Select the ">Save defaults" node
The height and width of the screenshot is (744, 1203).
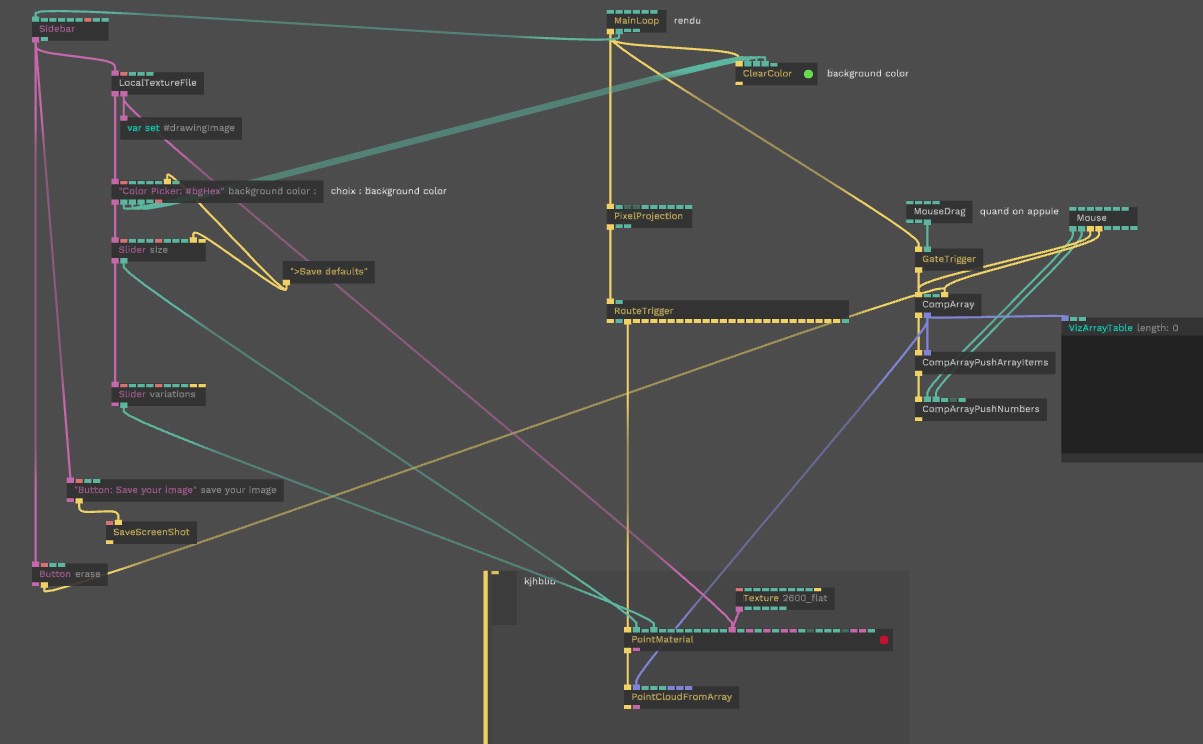point(329,272)
